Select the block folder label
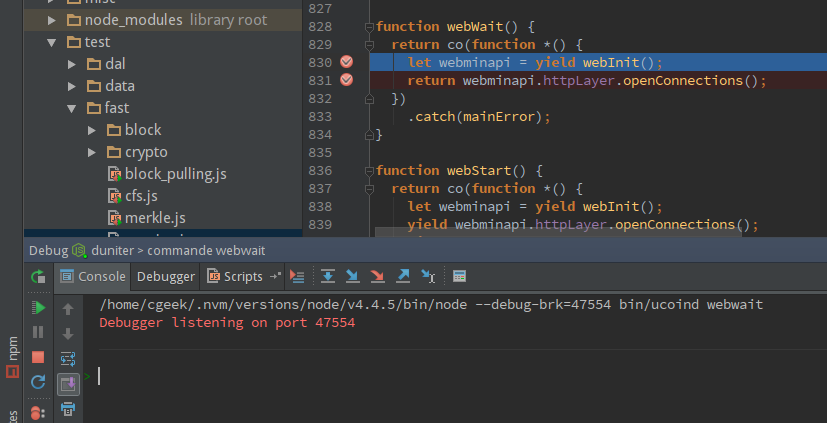Image resolution: width=827 pixels, height=423 pixels. 143,130
